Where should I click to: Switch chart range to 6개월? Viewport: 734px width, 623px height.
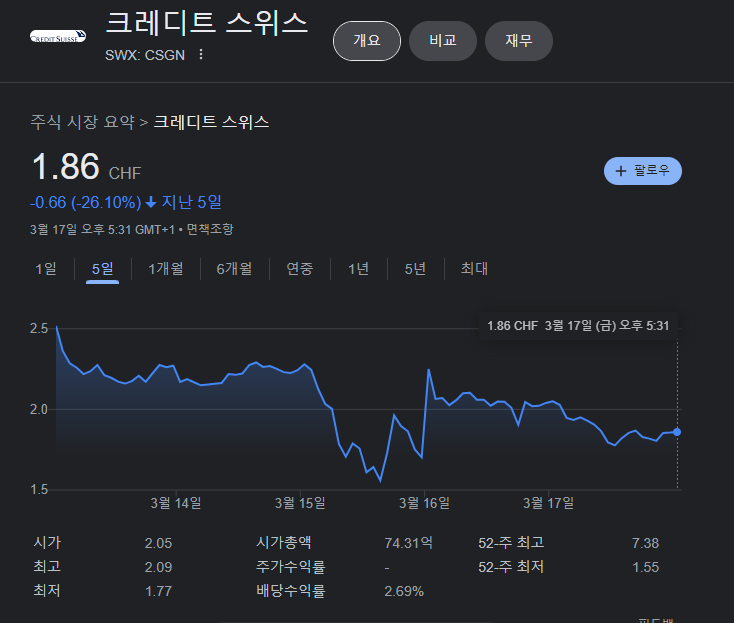tap(235, 269)
